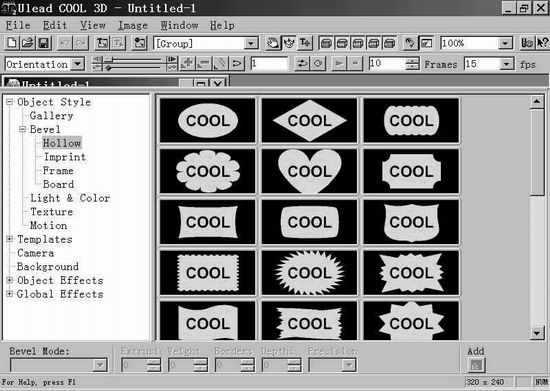Select the Resize text tool
This screenshot has width=550, height=391.
tap(305, 43)
